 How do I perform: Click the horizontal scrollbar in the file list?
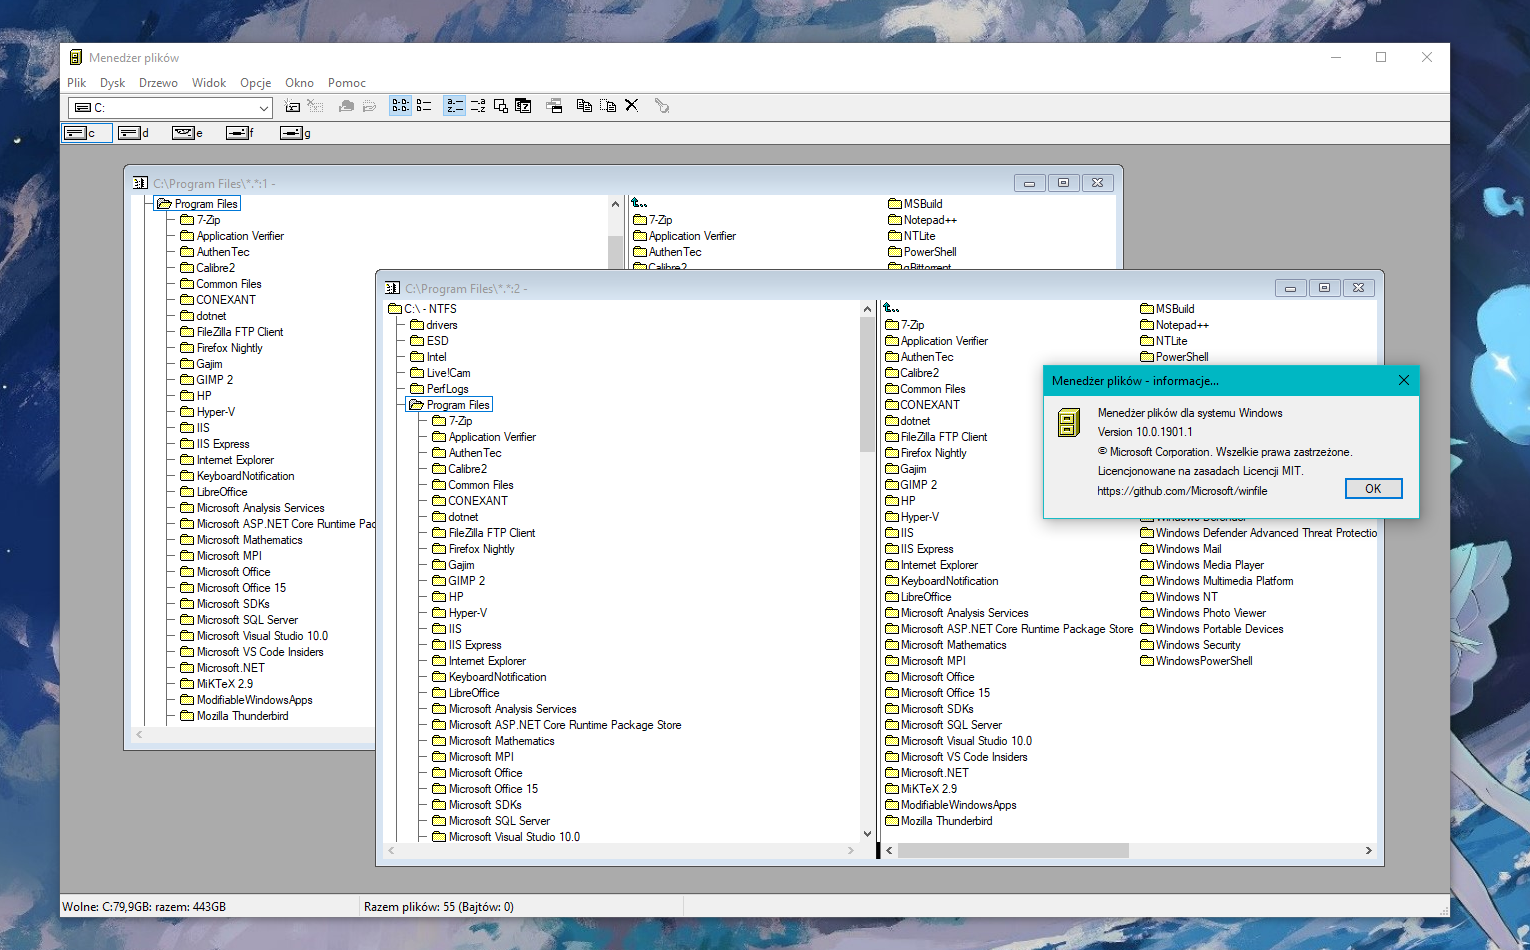click(1012, 851)
